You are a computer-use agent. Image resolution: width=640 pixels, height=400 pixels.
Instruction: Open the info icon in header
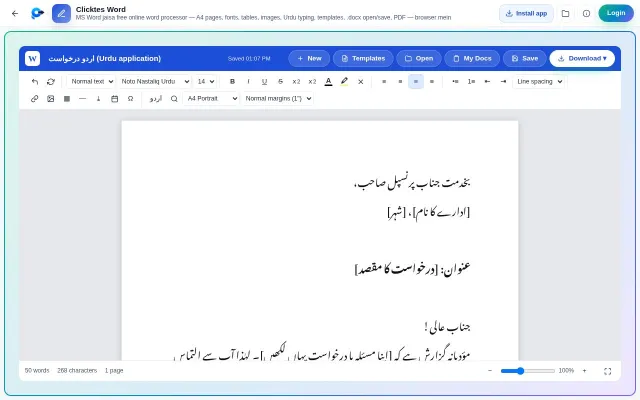click(586, 13)
